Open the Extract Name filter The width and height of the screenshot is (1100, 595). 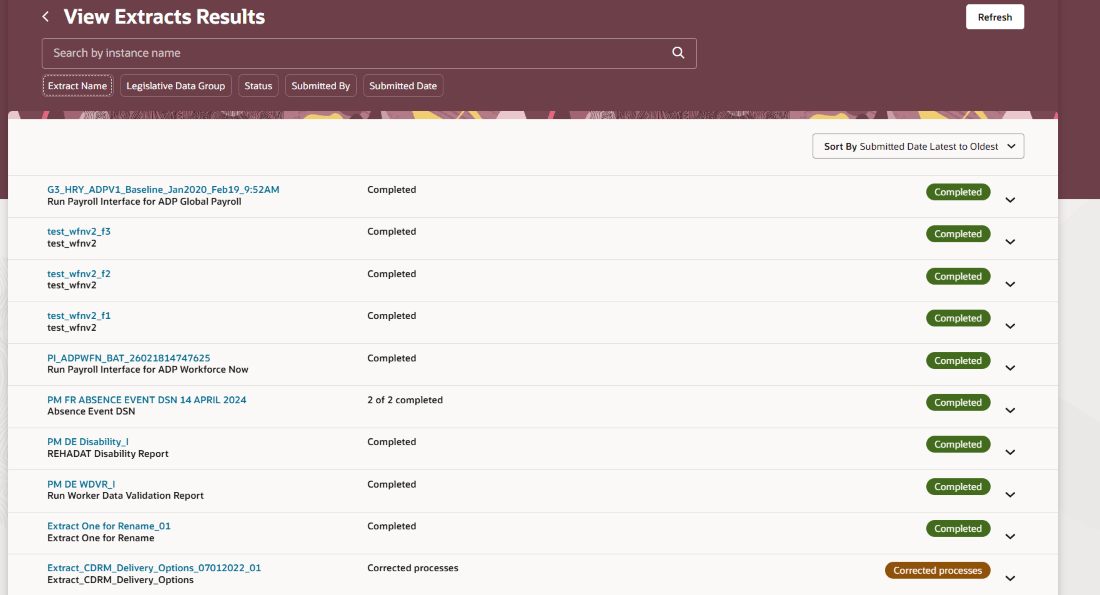pyautogui.click(x=77, y=85)
